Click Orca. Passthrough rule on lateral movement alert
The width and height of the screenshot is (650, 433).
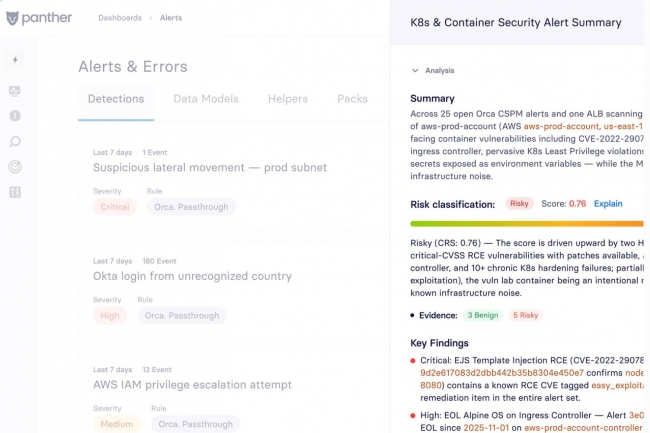(x=191, y=207)
